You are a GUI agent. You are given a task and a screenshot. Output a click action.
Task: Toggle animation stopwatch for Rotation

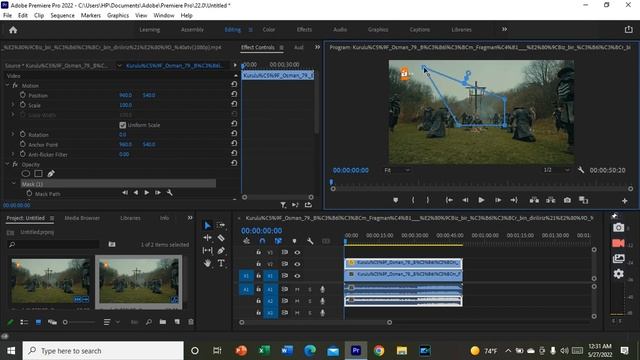pos(22,134)
